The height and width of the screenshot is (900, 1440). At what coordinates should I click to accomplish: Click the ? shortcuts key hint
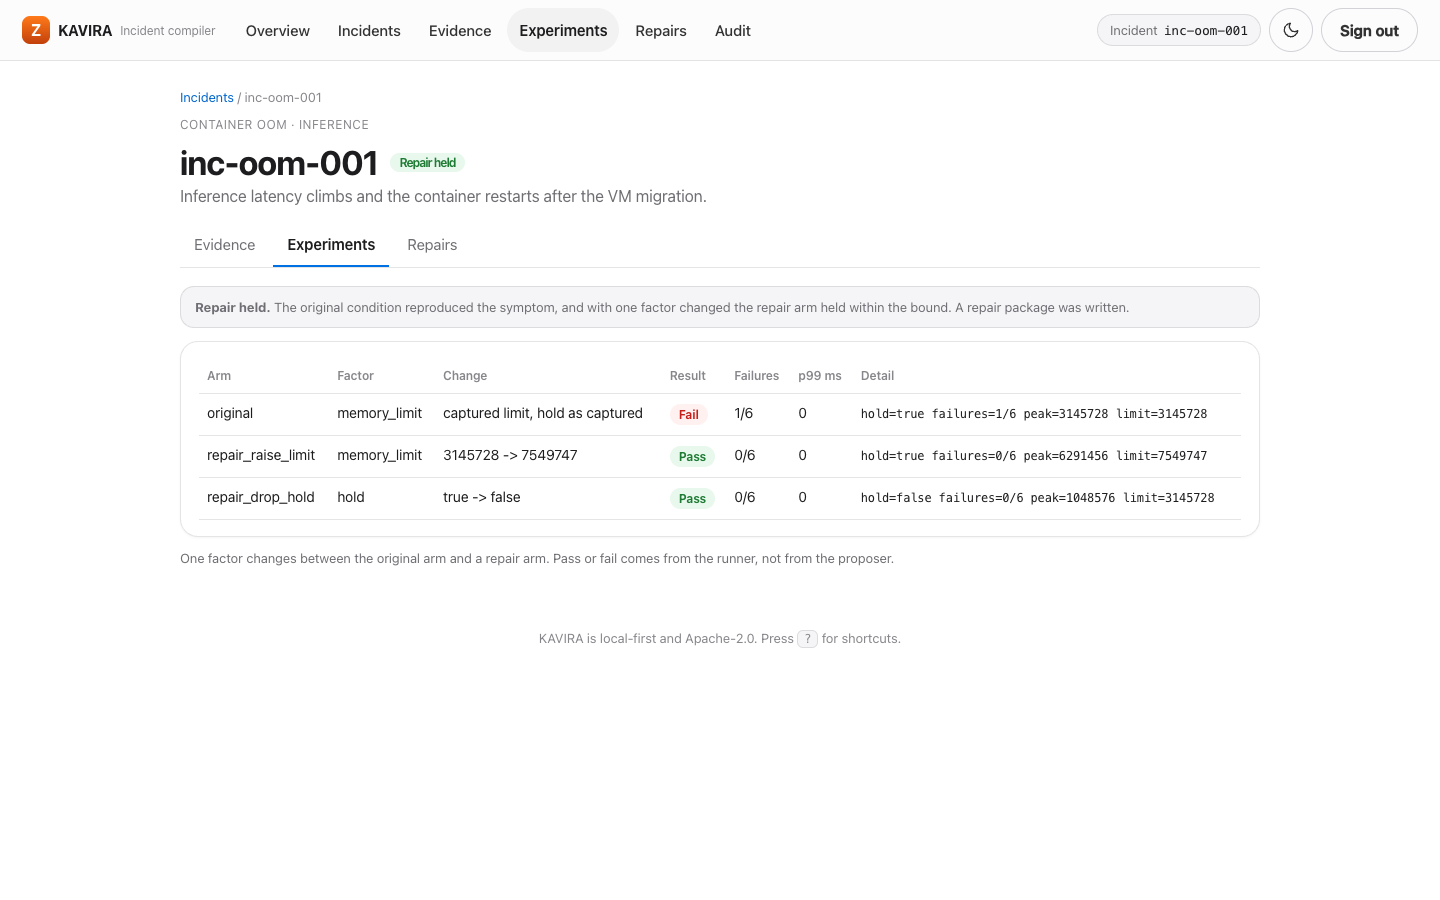click(x=808, y=639)
